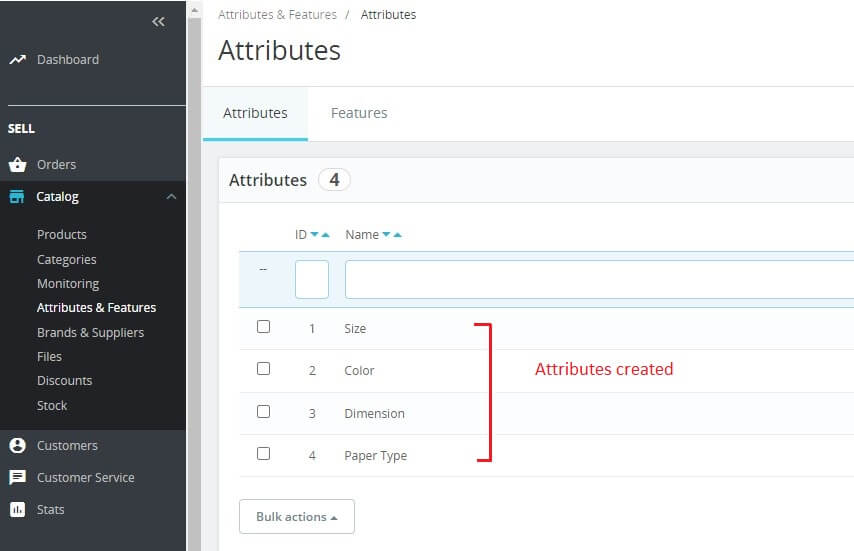
Task: Go to Categories under Catalog
Action: coord(66,260)
